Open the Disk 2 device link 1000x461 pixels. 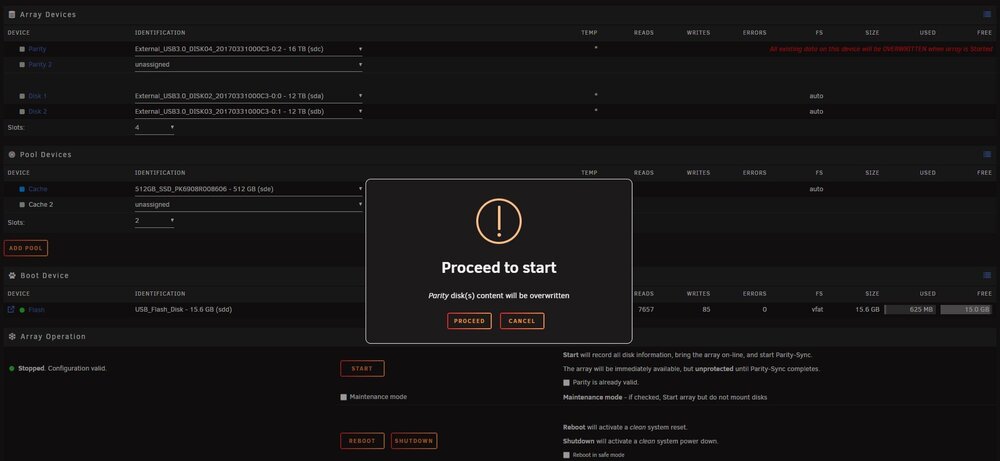38,112
